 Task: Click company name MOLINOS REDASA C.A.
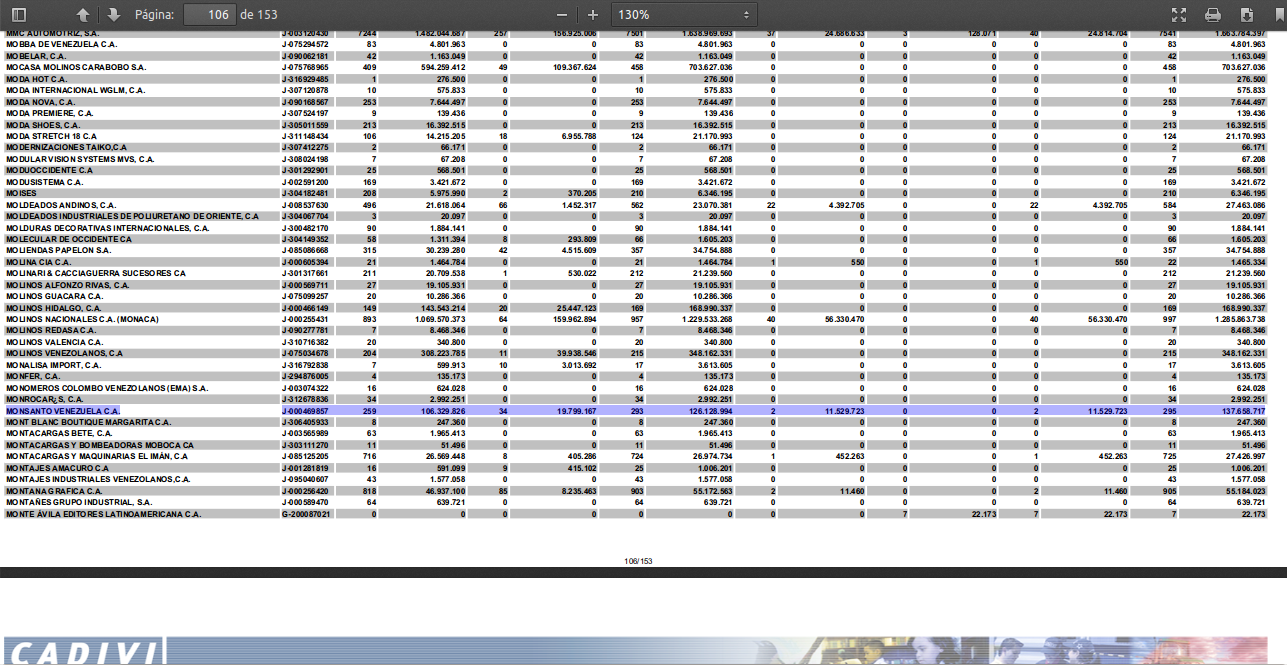(x=50, y=331)
